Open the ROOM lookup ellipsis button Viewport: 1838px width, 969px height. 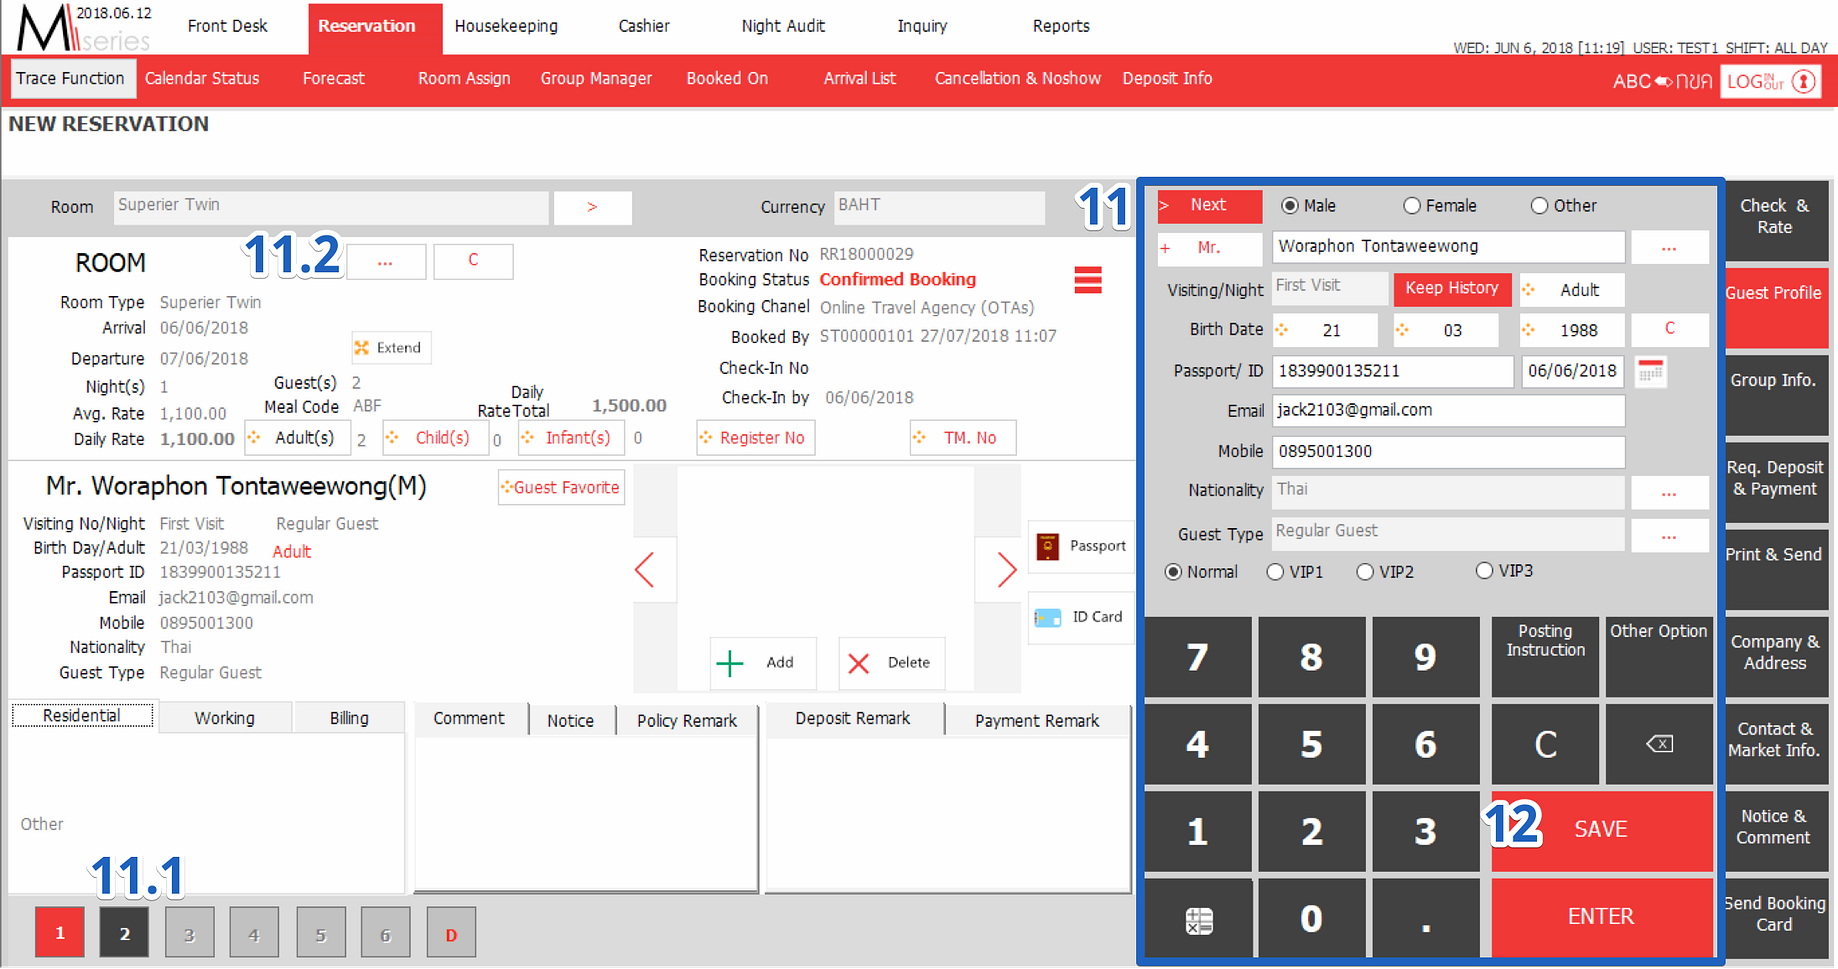coord(386,262)
